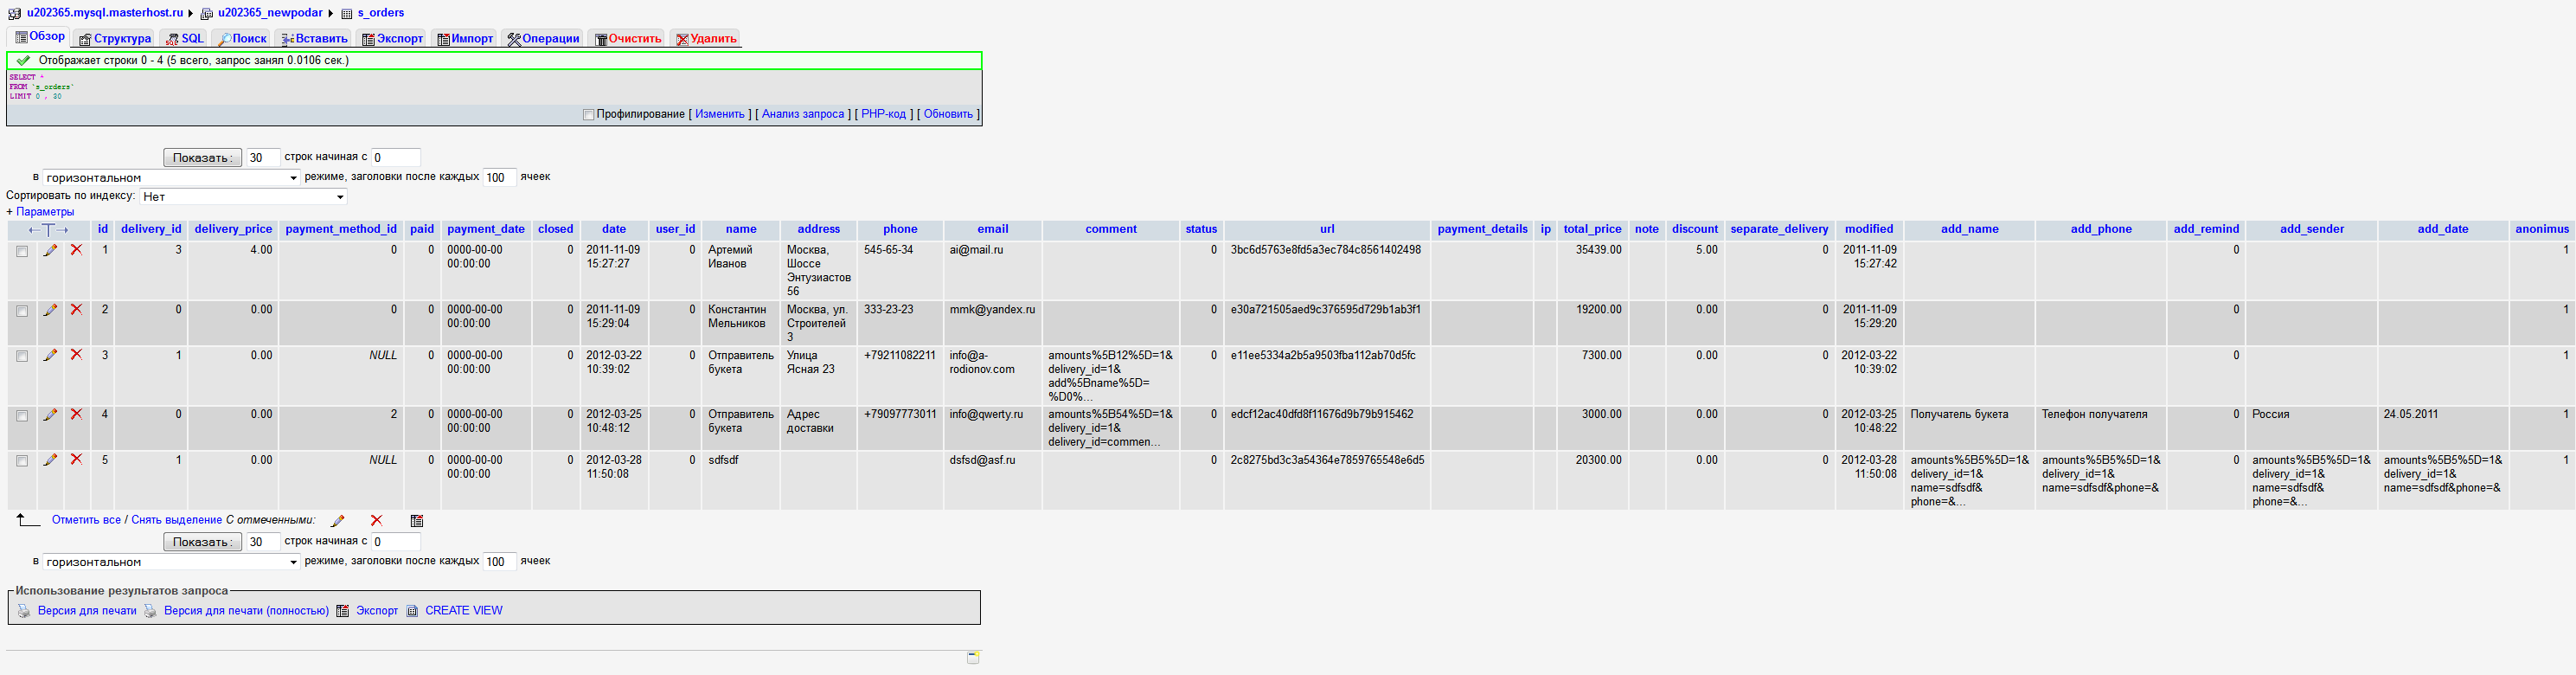Click the table icon before s_orders
The width and height of the screenshot is (2576, 675).
(x=347, y=13)
